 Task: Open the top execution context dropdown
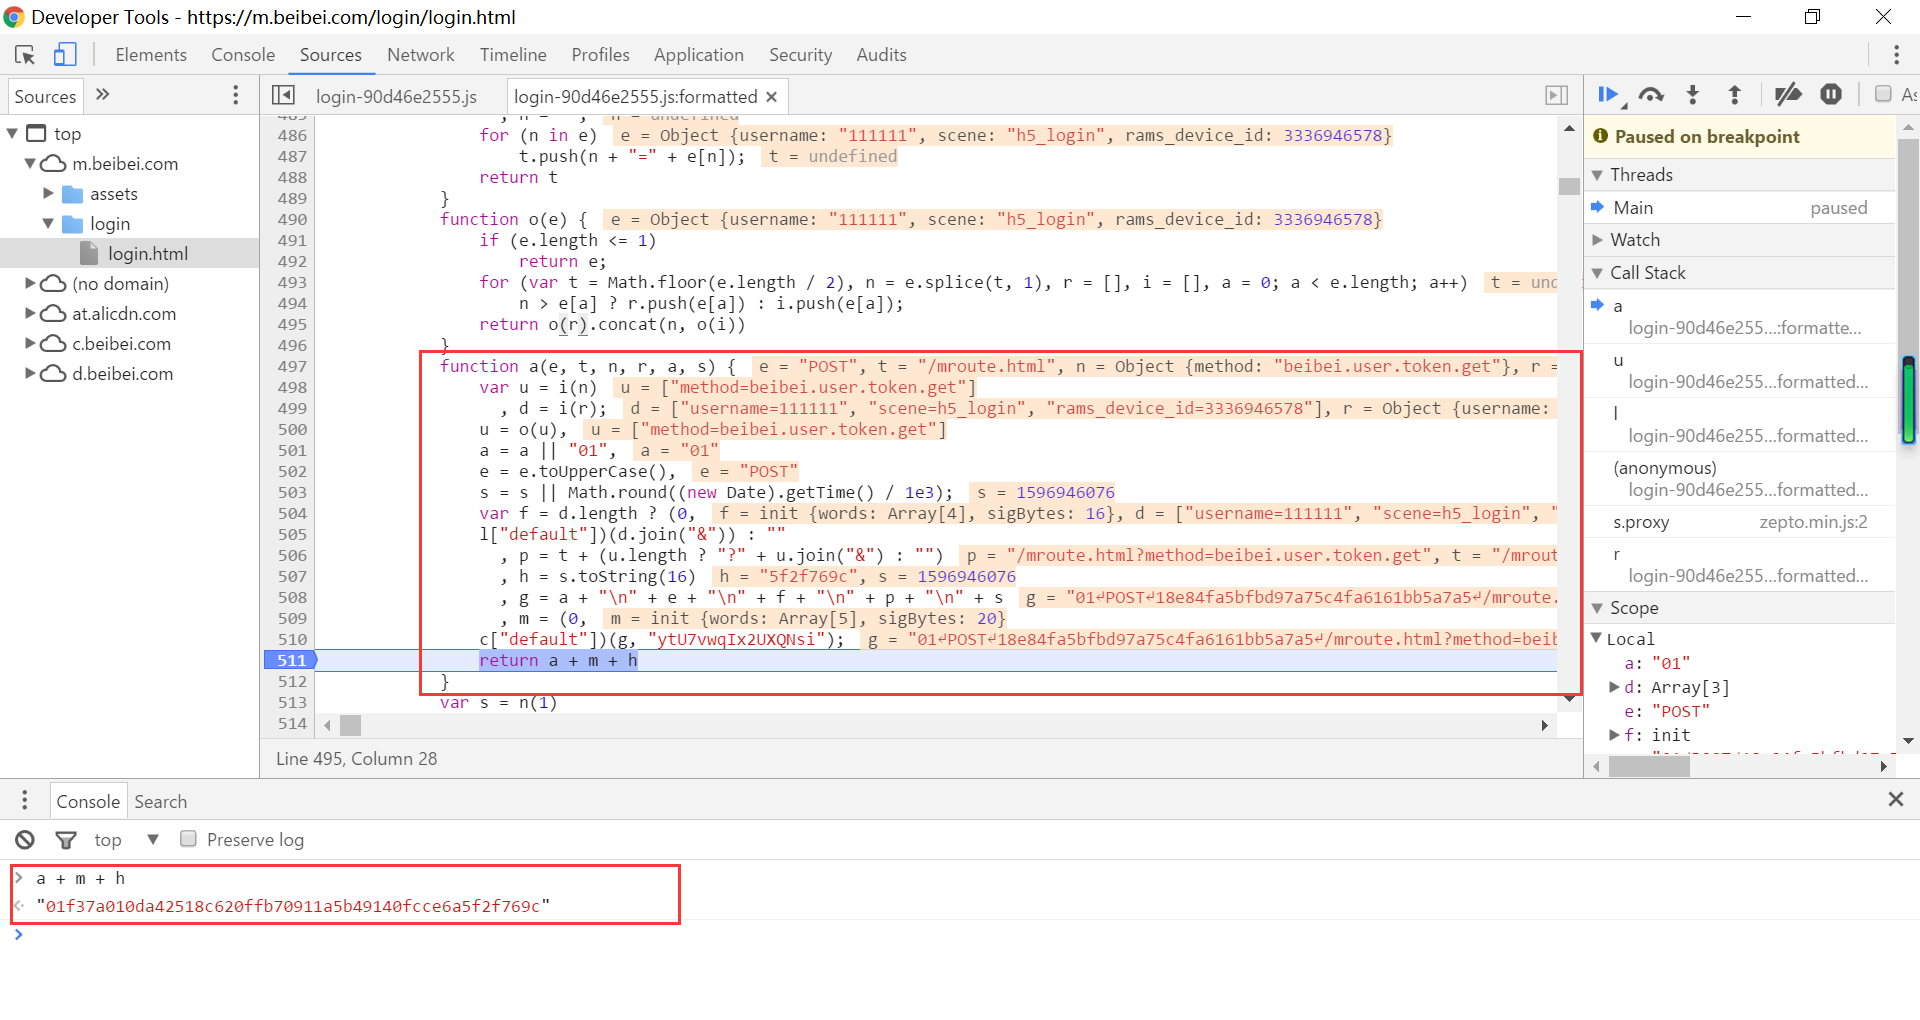(126, 840)
